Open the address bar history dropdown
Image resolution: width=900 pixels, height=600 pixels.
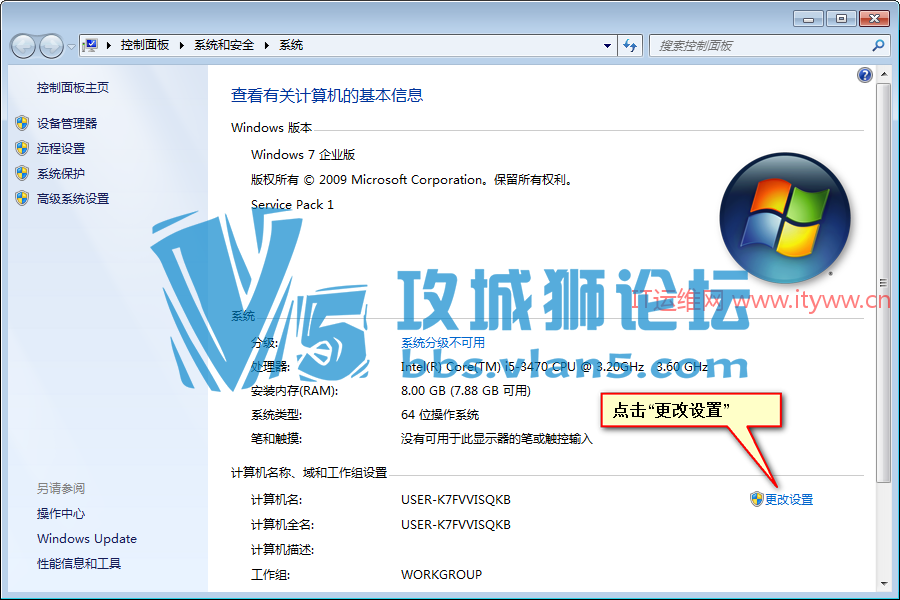(x=607, y=45)
